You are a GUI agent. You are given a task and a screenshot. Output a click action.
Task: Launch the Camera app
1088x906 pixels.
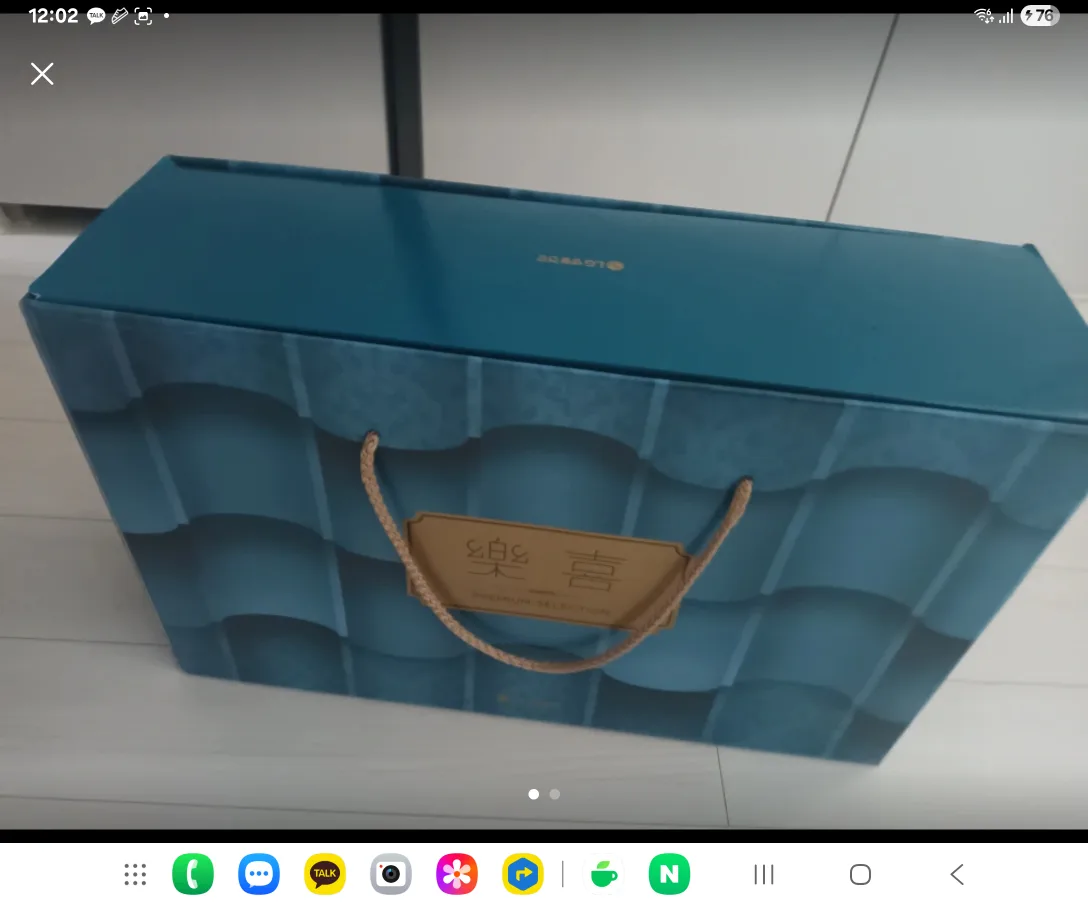pos(391,875)
